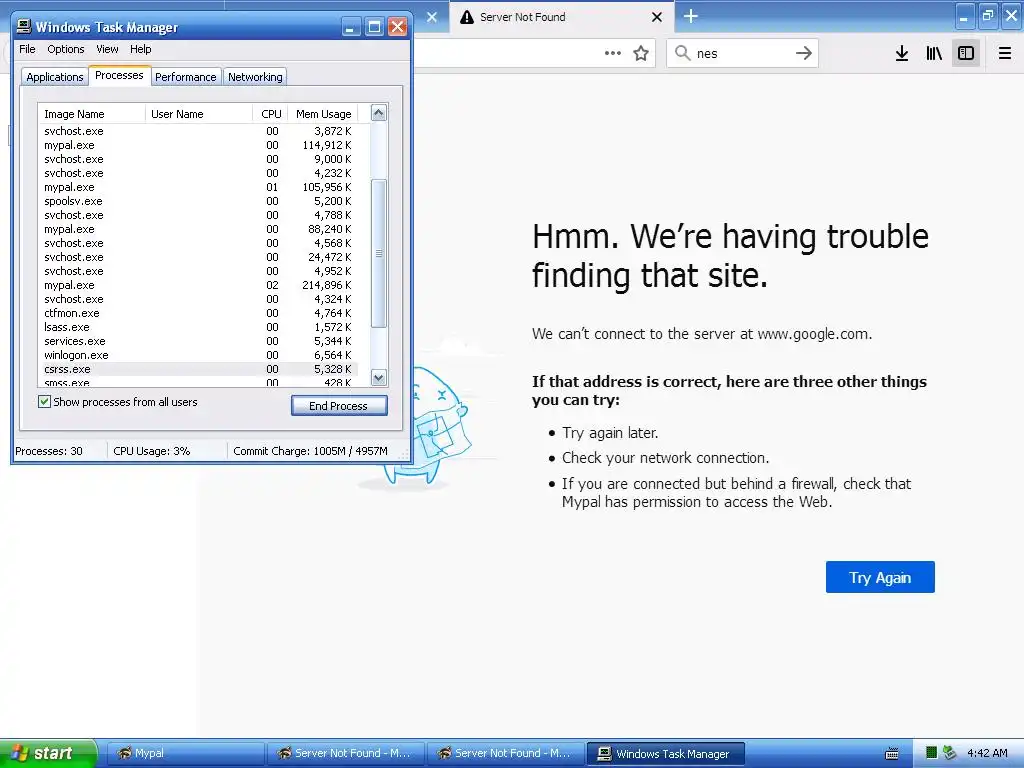Open the hamburger application menu
1024x768 pixels.
[x=1005, y=53]
